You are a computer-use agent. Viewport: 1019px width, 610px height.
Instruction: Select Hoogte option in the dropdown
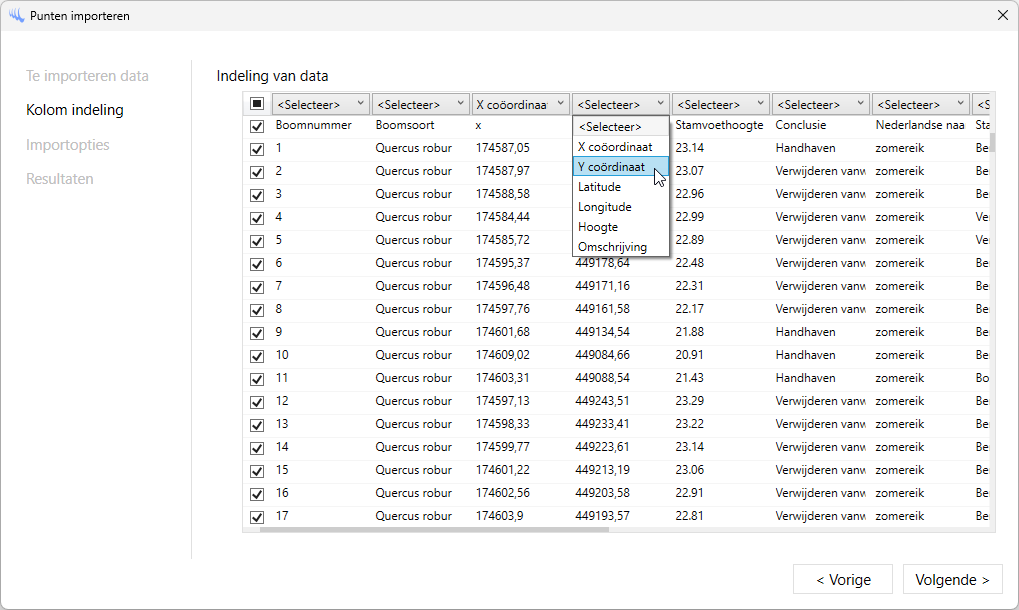tap(598, 227)
